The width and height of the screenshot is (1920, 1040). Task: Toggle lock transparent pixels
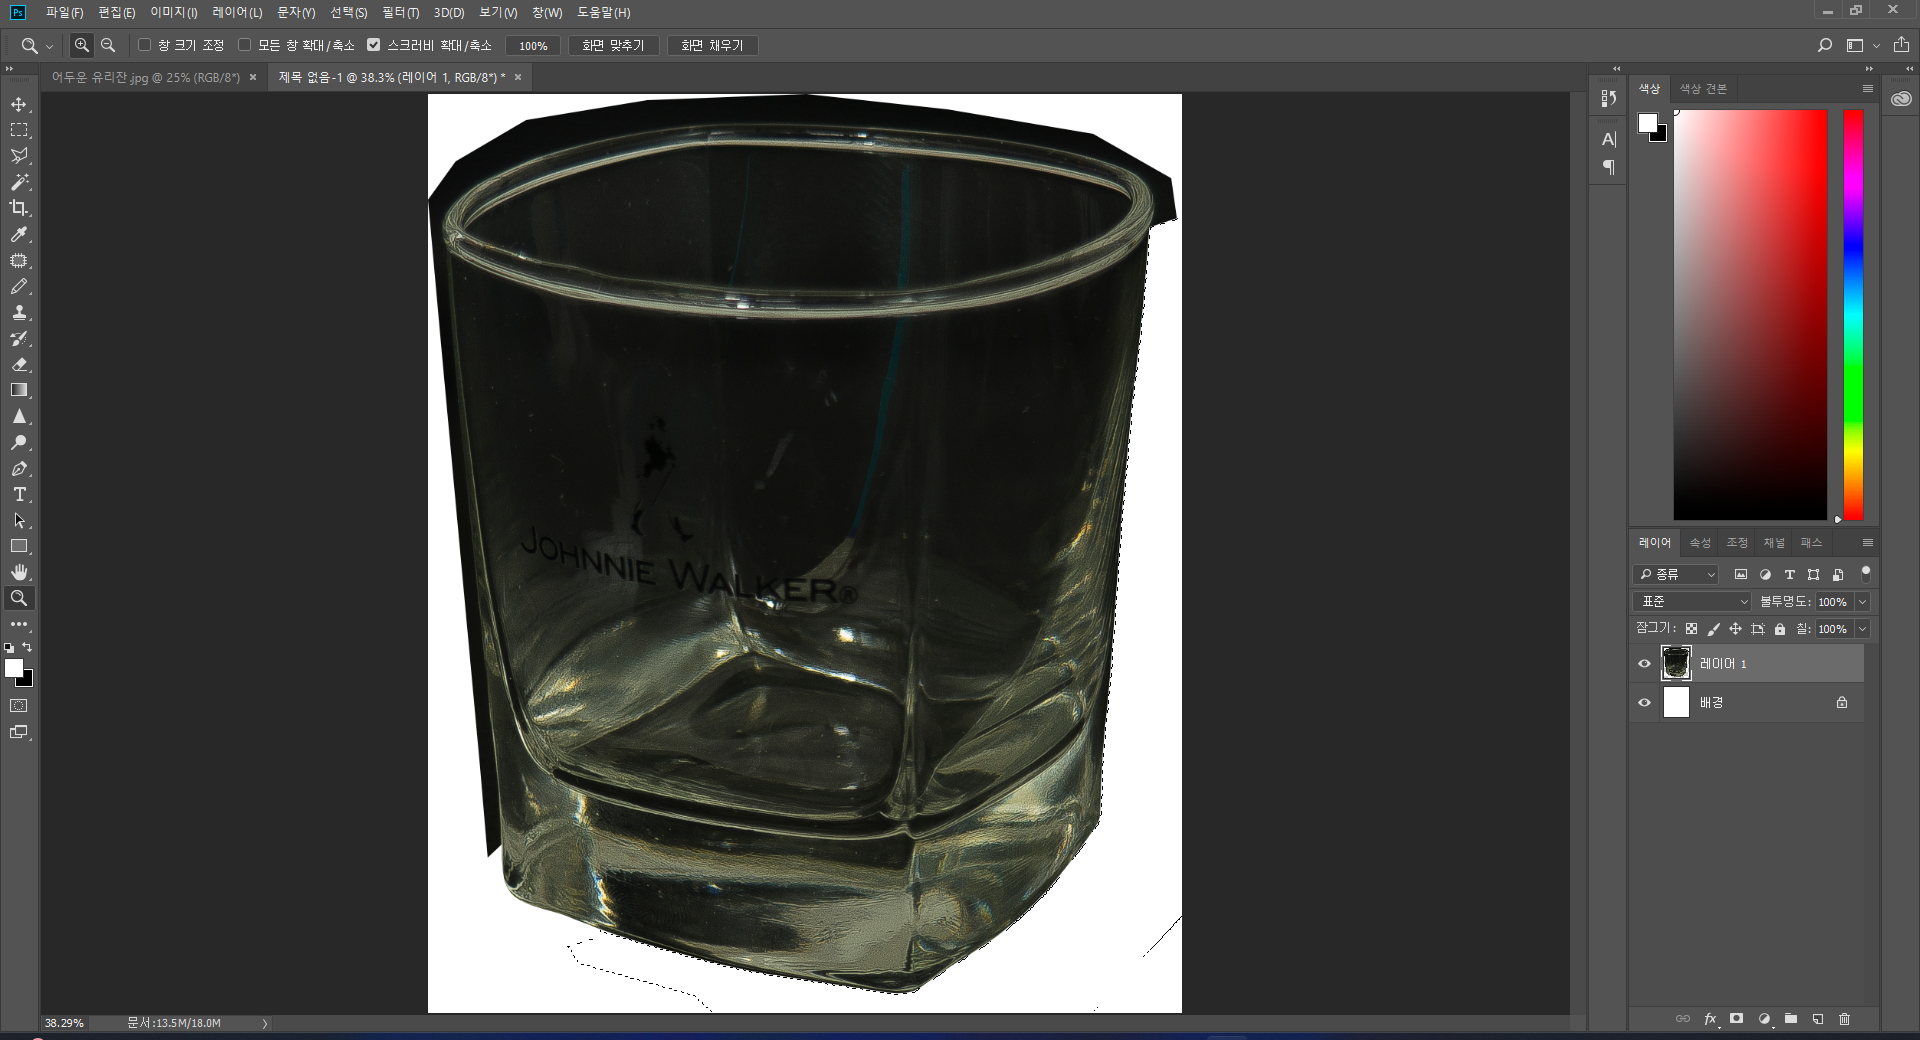[x=1691, y=629]
